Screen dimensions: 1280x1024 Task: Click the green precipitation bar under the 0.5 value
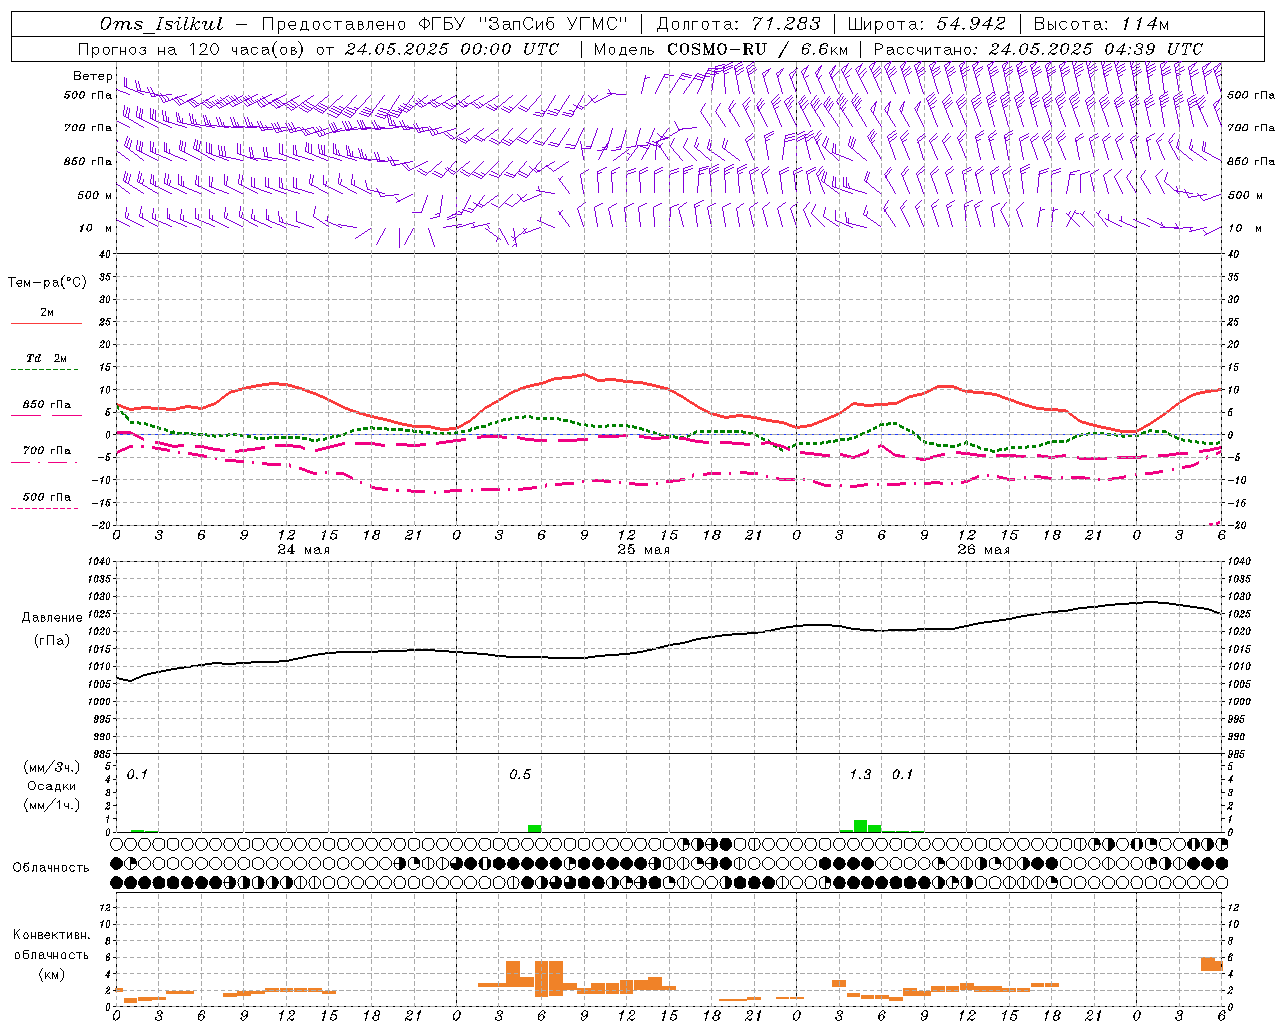535,828
